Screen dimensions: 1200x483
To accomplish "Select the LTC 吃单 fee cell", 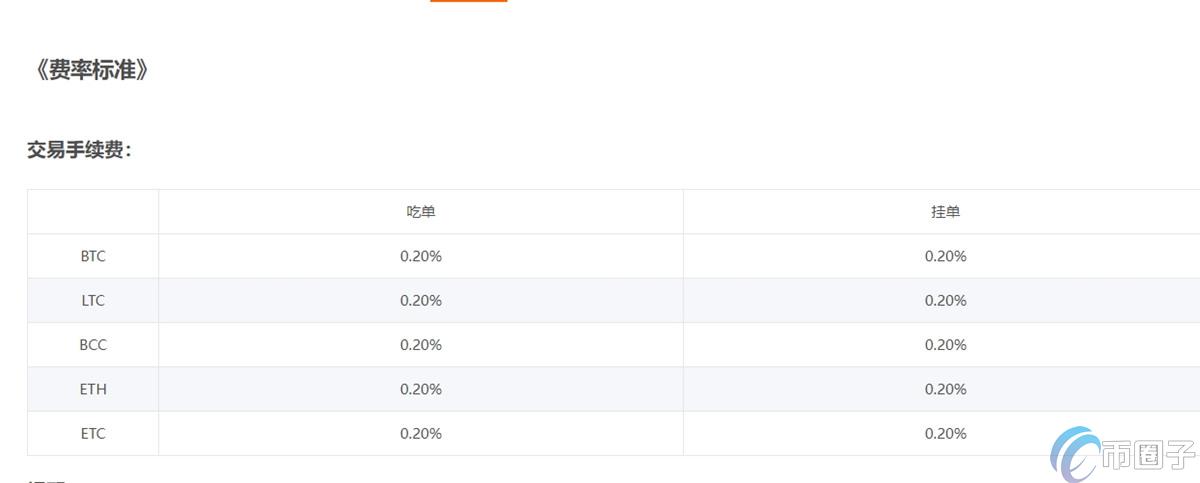I will (421, 300).
